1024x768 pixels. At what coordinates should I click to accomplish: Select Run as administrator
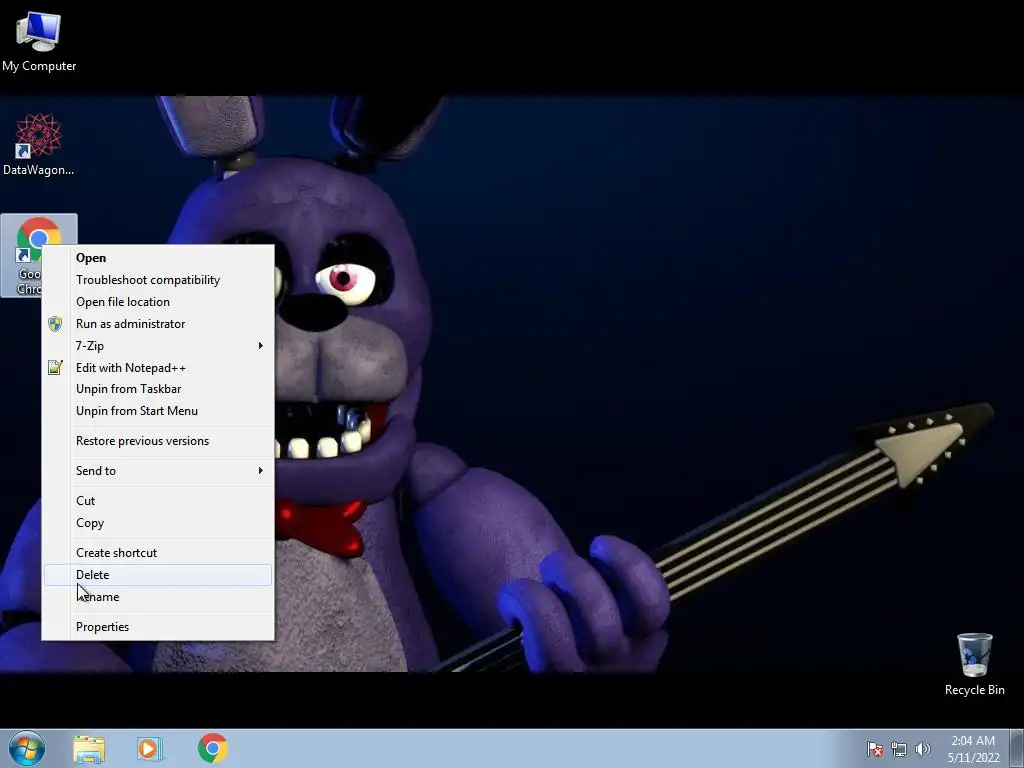click(x=158, y=324)
